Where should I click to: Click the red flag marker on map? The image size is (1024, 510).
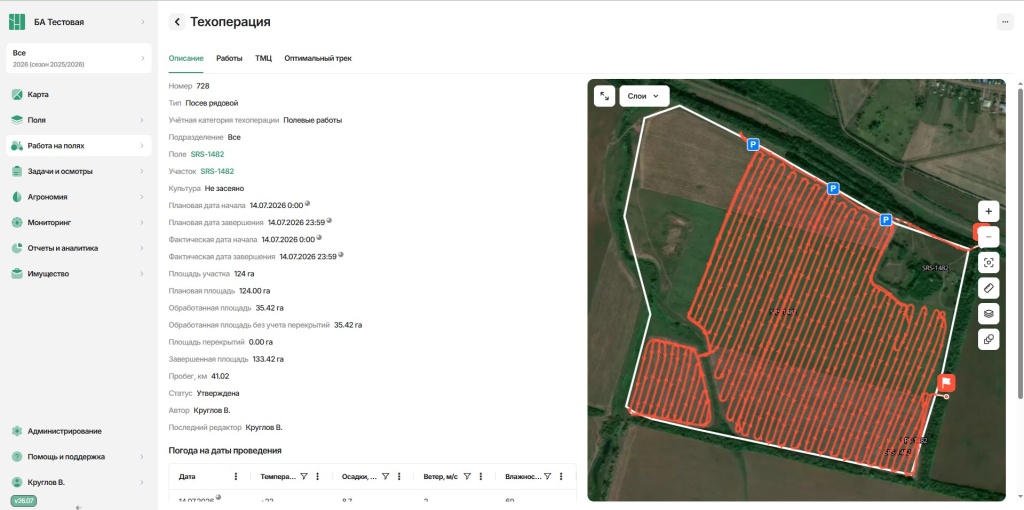(x=946, y=383)
